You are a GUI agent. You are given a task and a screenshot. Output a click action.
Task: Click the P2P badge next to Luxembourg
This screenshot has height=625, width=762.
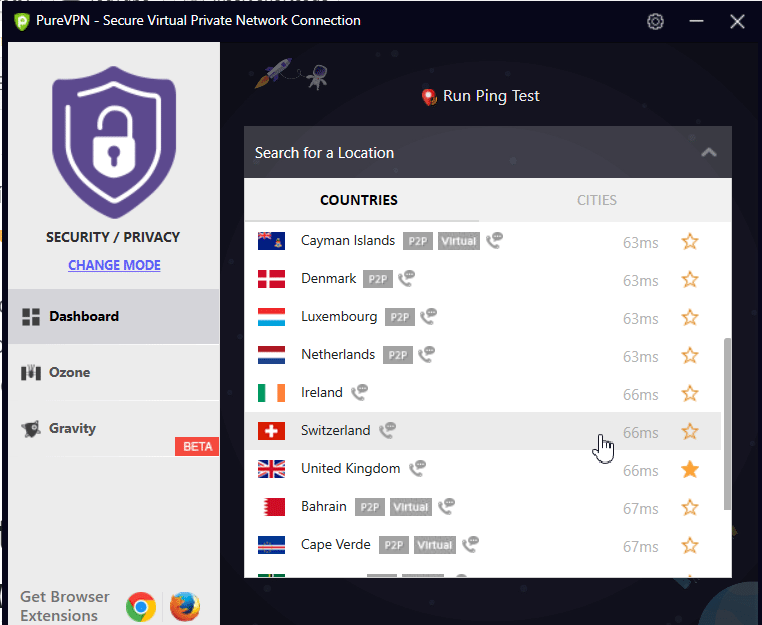[400, 317]
